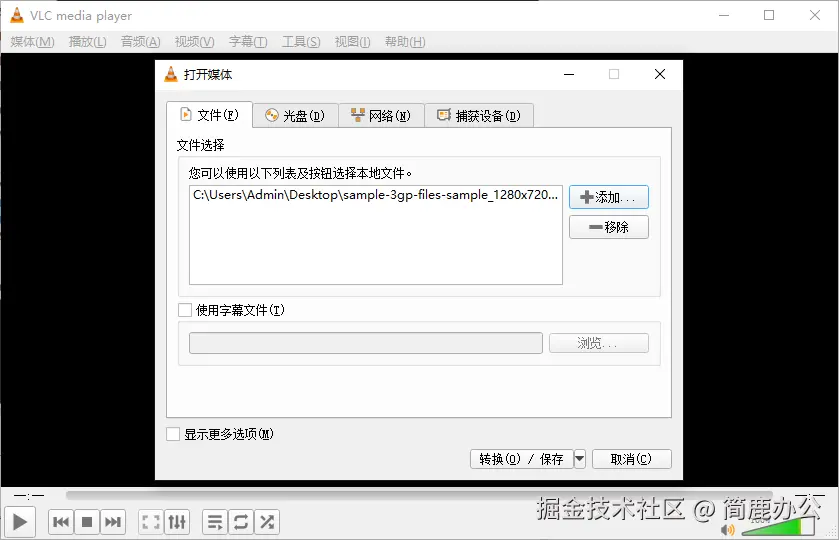Open the 播放(L) menu
The width and height of the screenshot is (839, 540).
pyautogui.click(x=88, y=42)
